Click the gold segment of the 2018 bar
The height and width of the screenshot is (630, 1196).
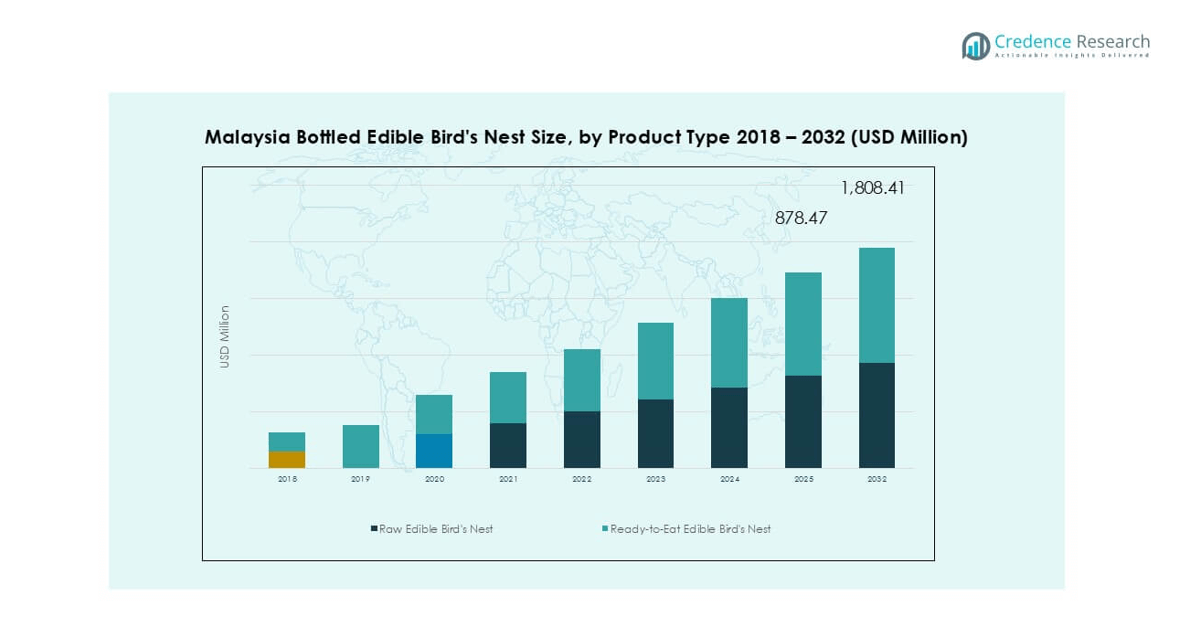tap(287, 459)
